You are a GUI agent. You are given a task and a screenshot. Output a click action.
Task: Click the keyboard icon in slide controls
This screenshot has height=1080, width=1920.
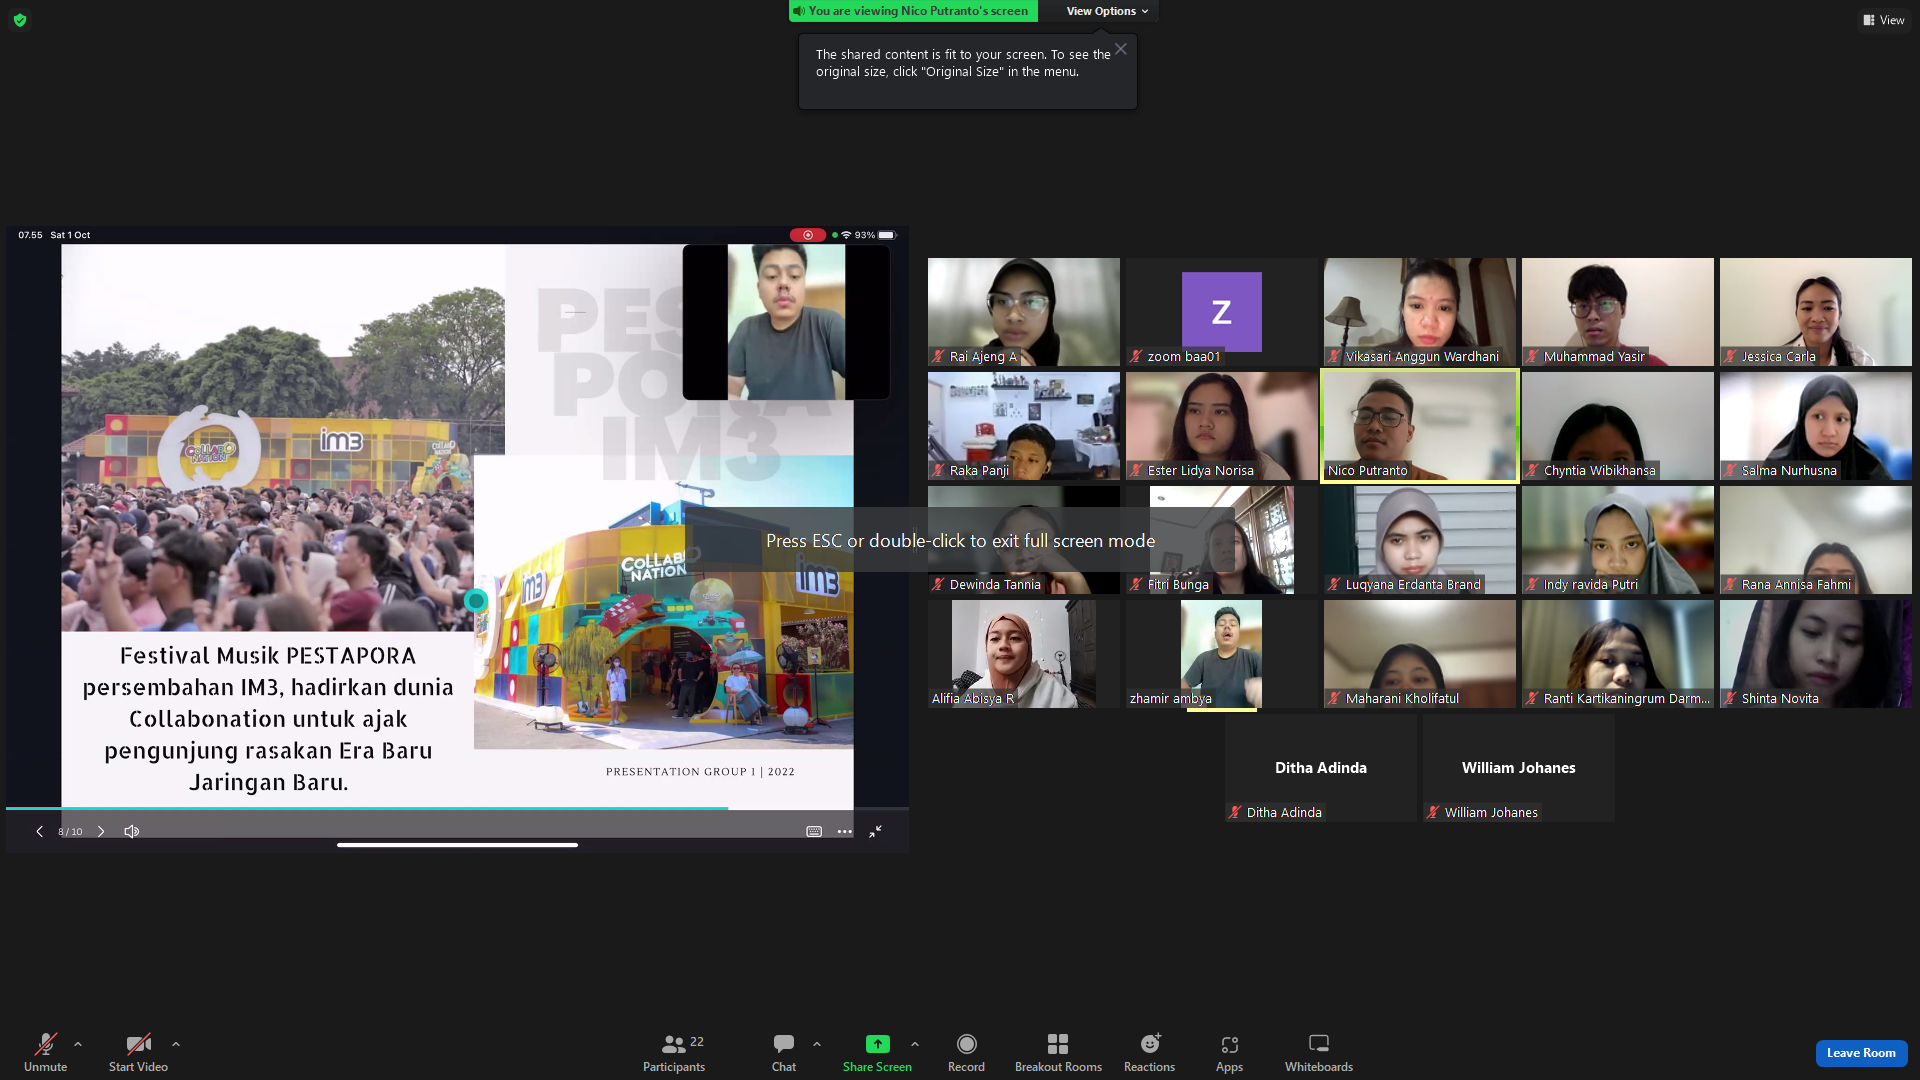(814, 831)
